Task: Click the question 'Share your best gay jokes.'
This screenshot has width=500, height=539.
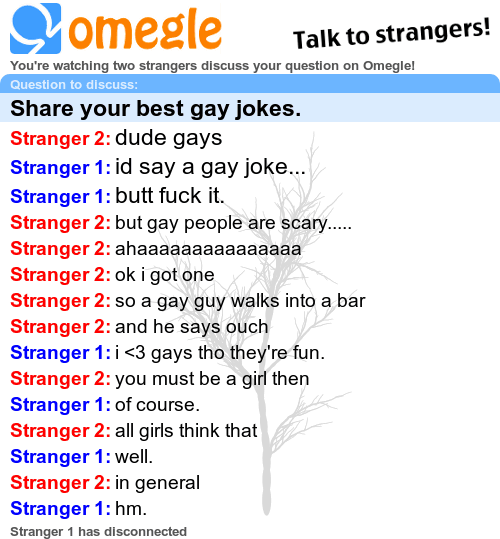Action: tap(156, 109)
